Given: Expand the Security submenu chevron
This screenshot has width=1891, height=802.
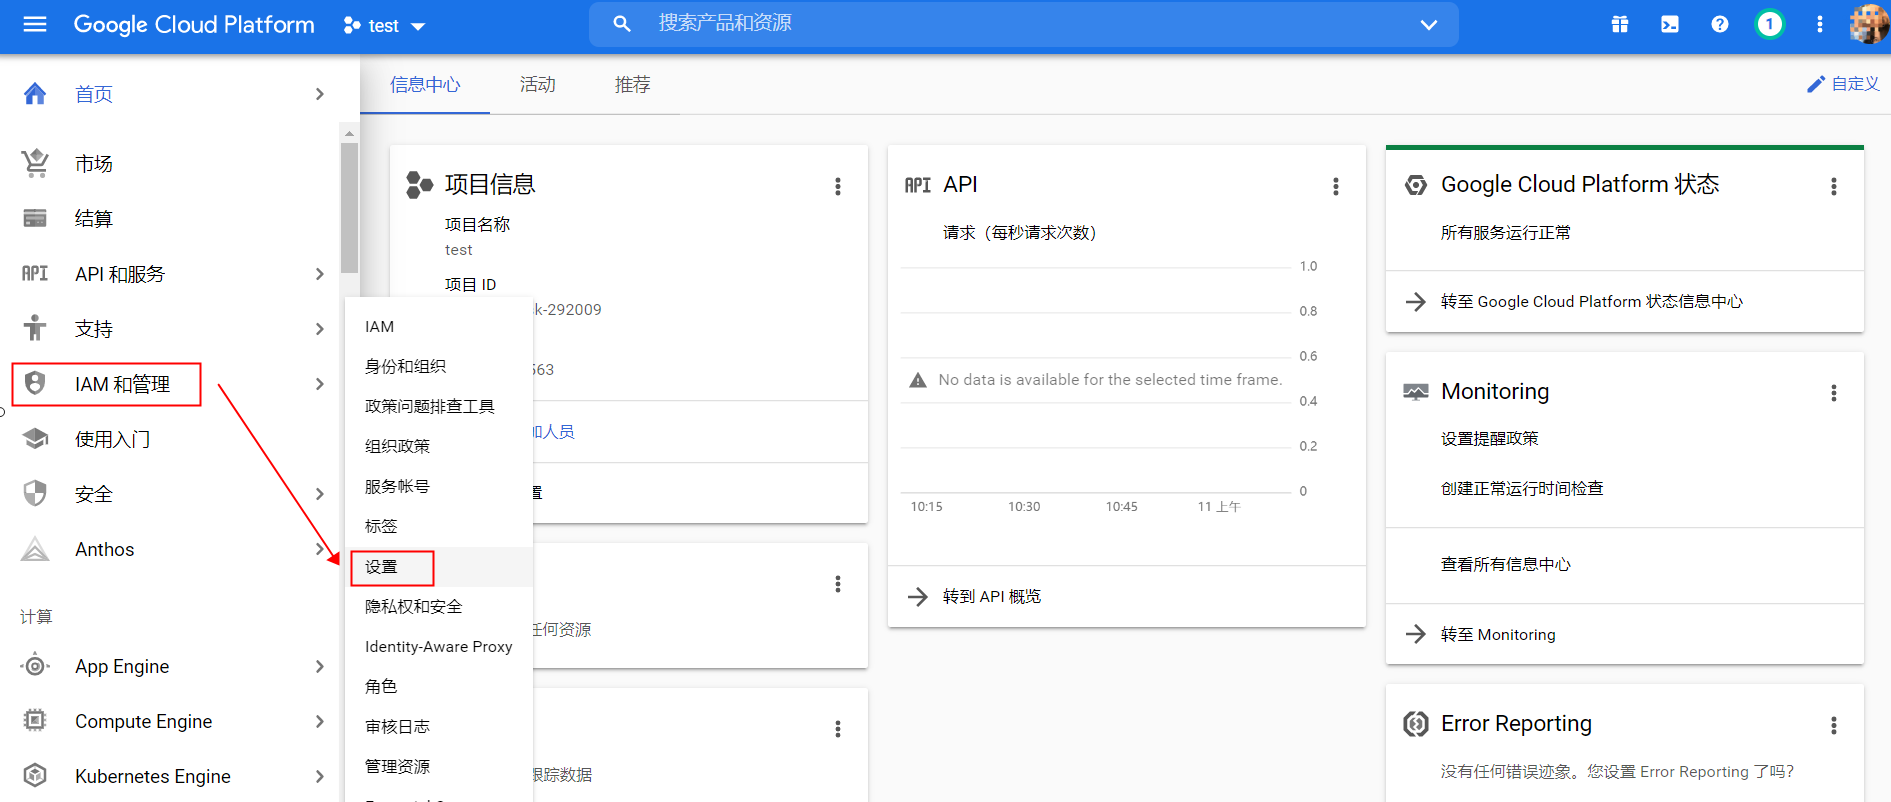Looking at the screenshot, I should [319, 493].
